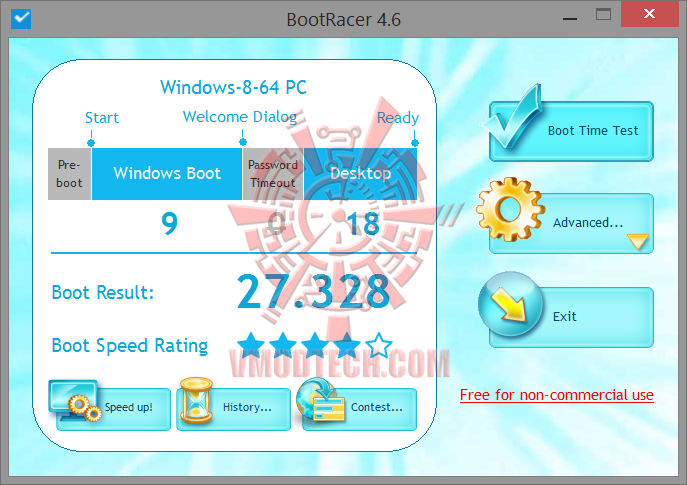
Task: Start the Boot Time Test
Action: [571, 131]
